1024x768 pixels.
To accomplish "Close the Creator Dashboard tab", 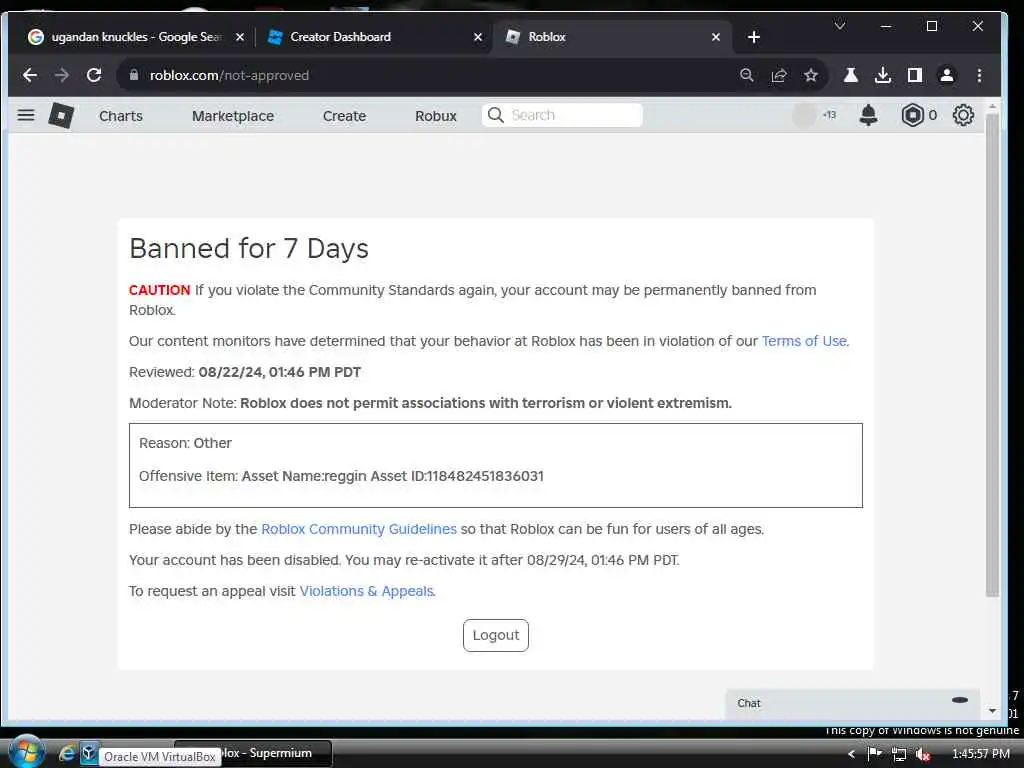I will pos(477,37).
